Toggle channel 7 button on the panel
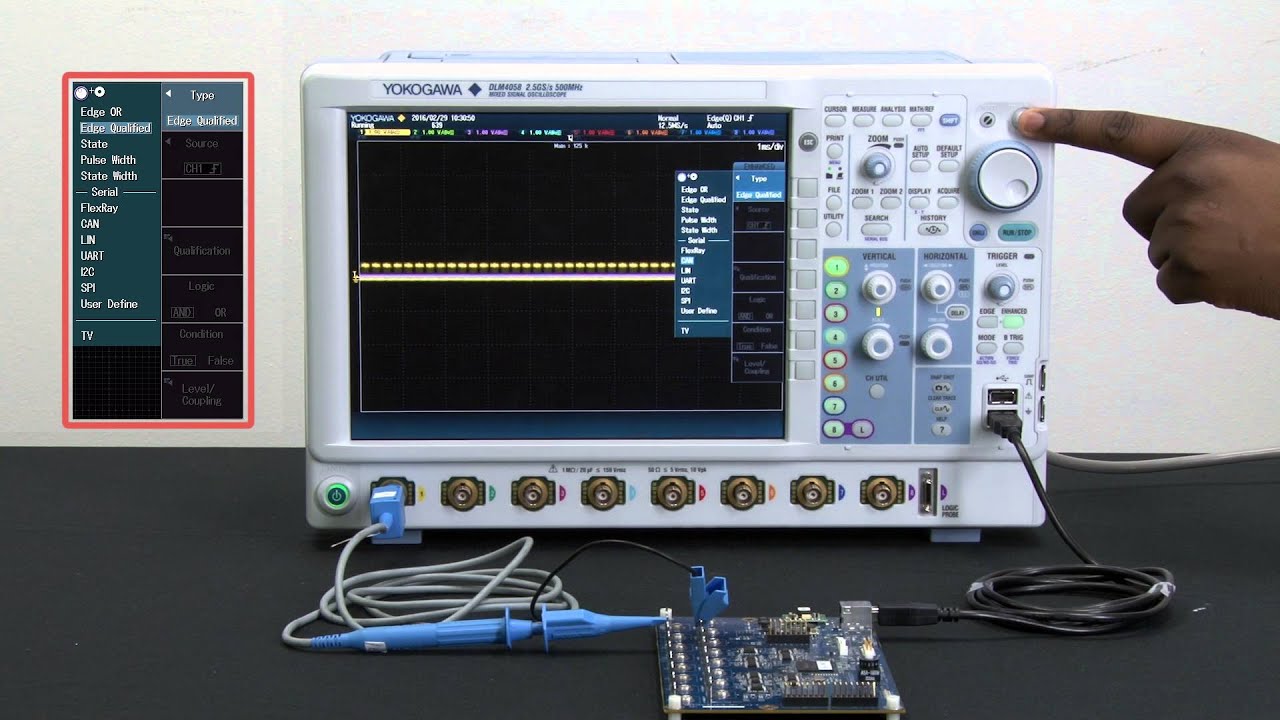The height and width of the screenshot is (720, 1280). (835, 406)
